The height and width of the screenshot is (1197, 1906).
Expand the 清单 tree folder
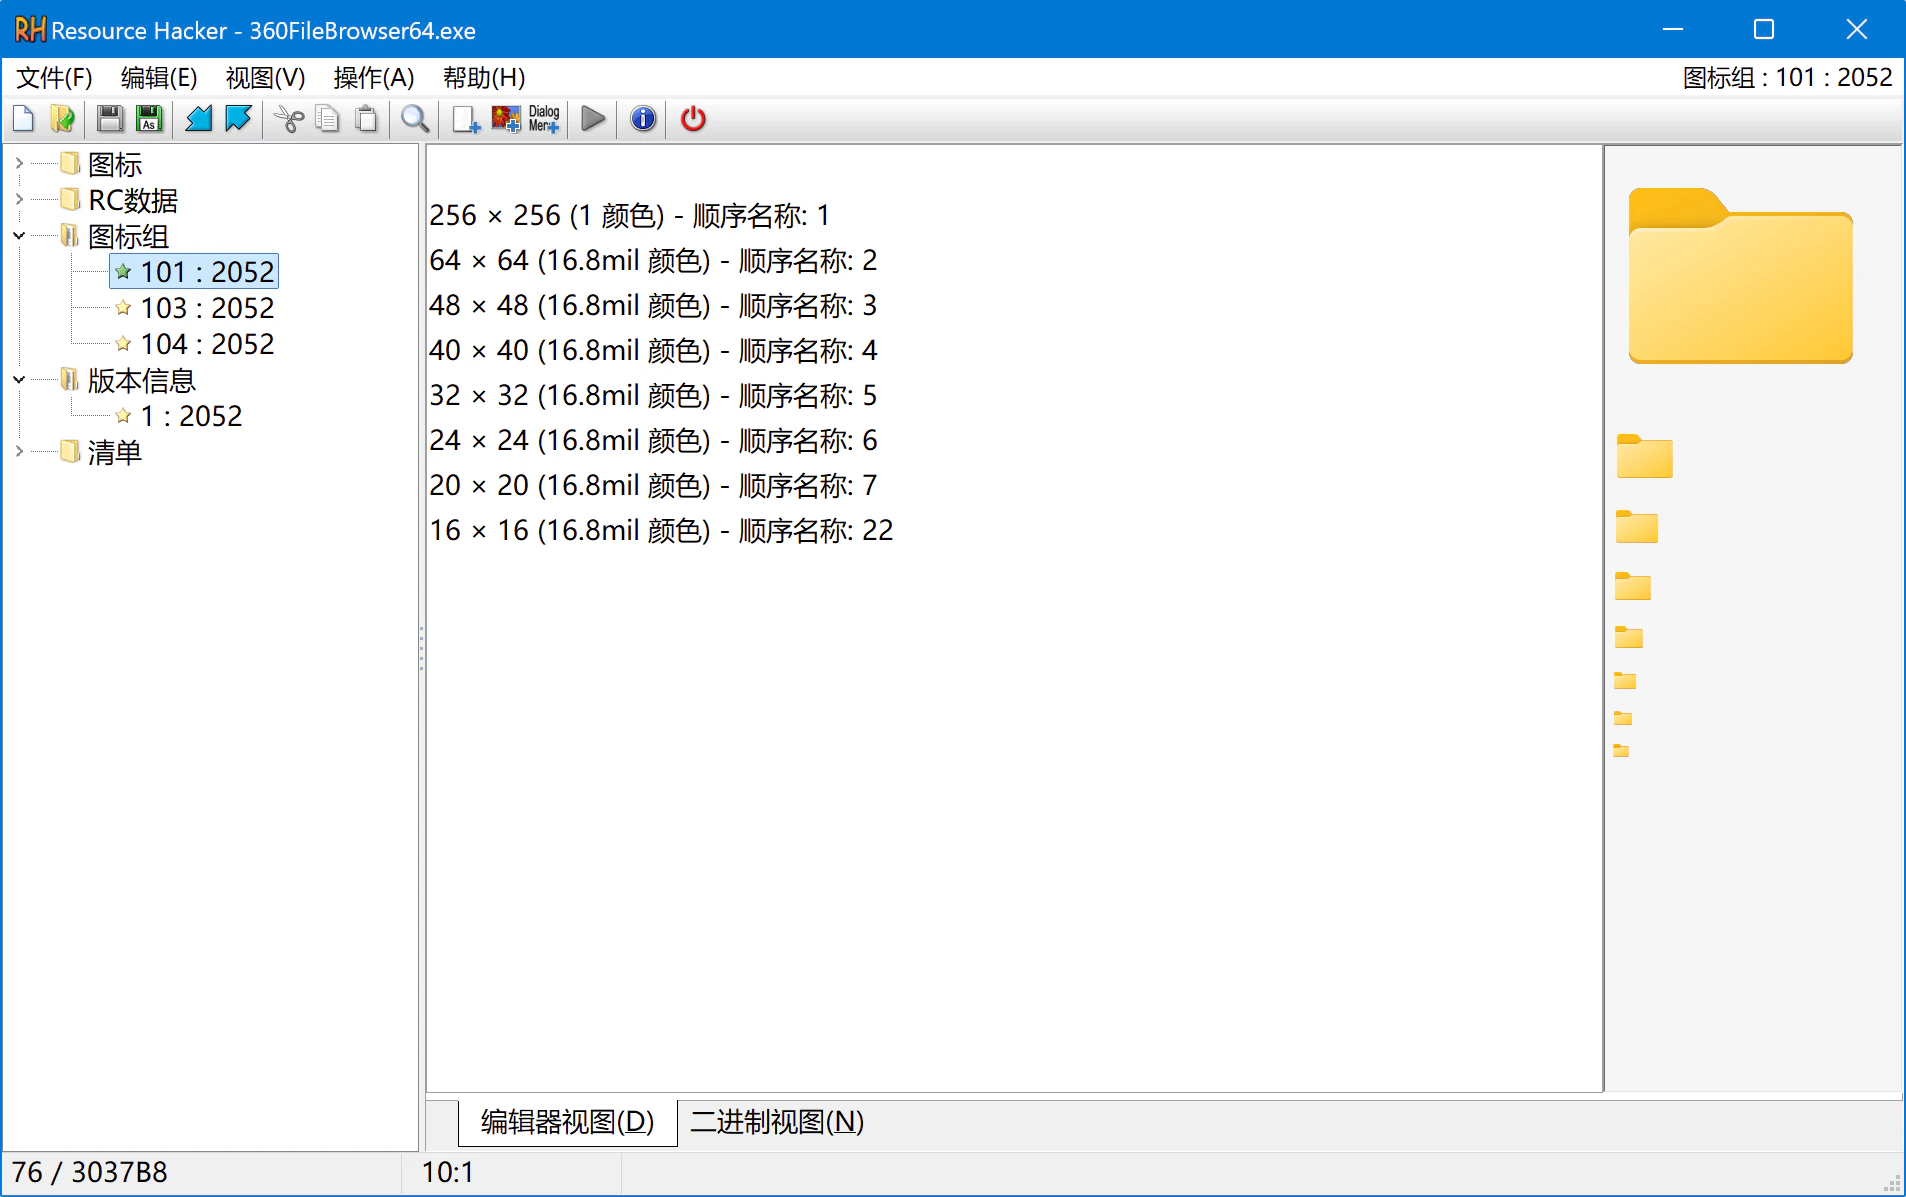click(x=19, y=452)
